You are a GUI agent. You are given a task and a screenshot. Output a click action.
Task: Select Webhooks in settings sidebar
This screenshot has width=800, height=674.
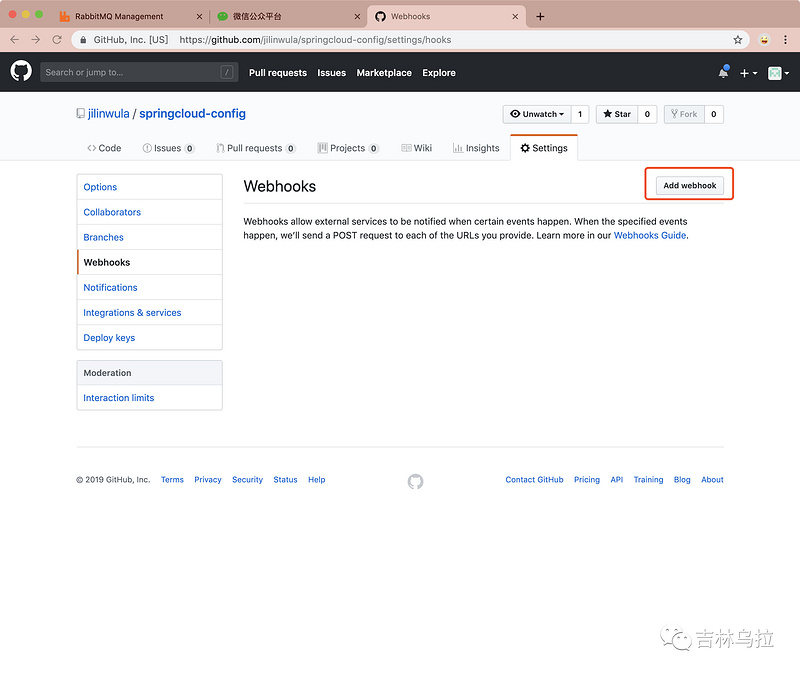[149, 262]
